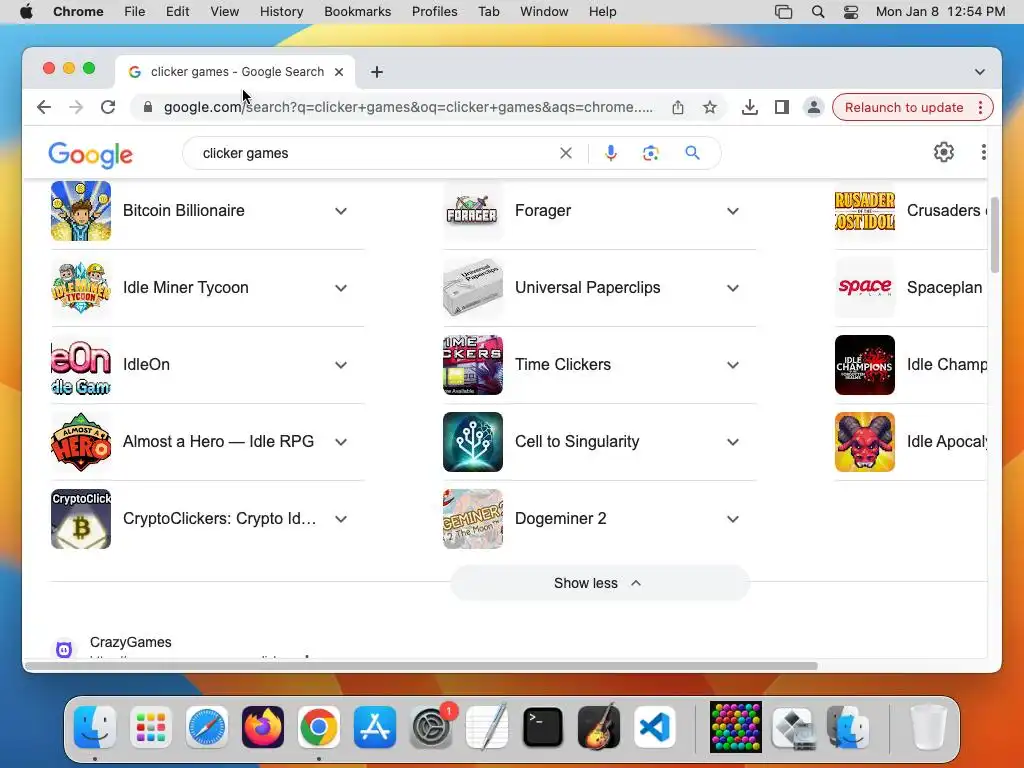This screenshot has width=1024, height=768.
Task: Expand the IdleOn chevron
Action: (x=341, y=365)
